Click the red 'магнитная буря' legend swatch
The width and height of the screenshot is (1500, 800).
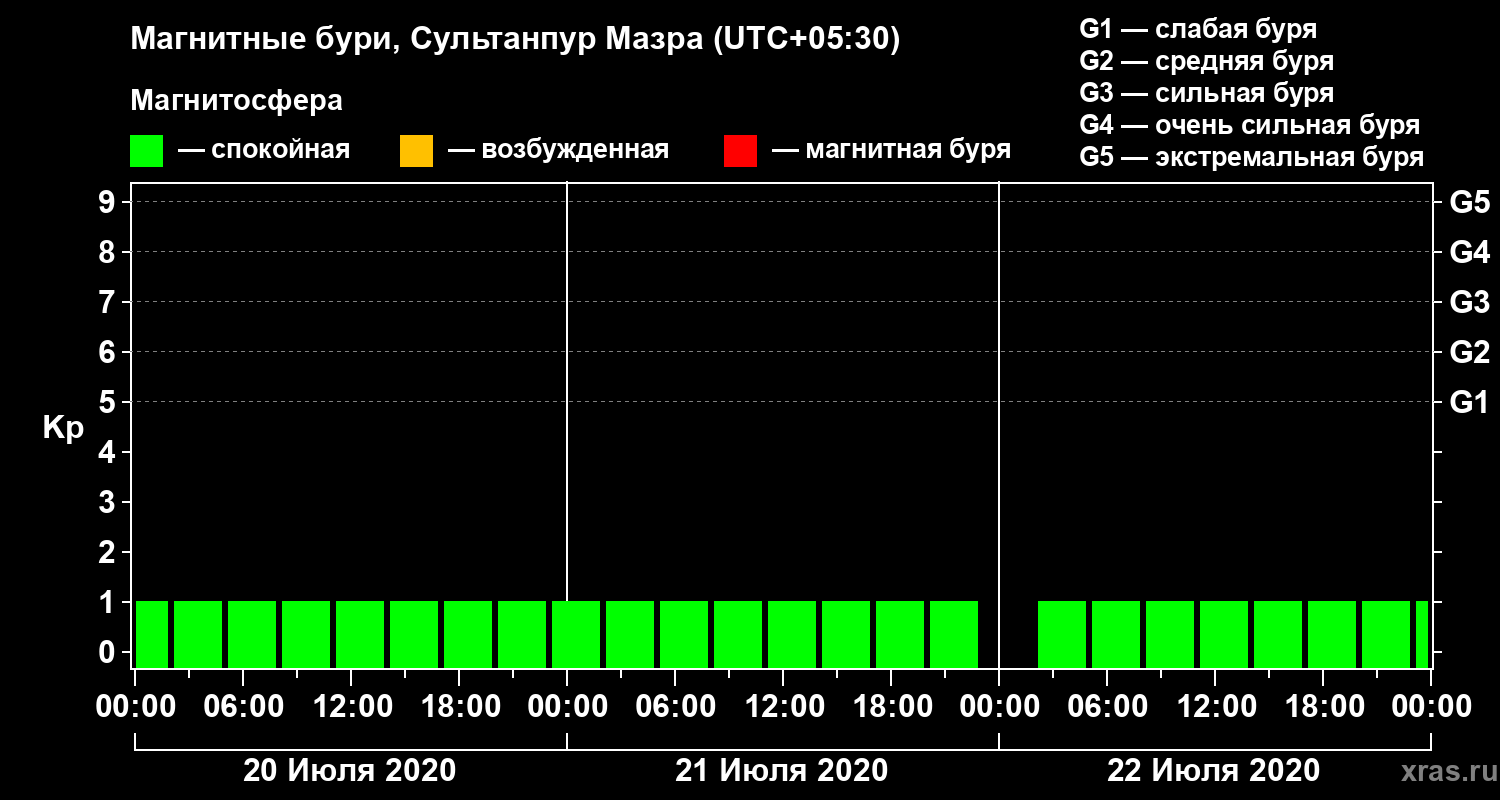click(740, 151)
